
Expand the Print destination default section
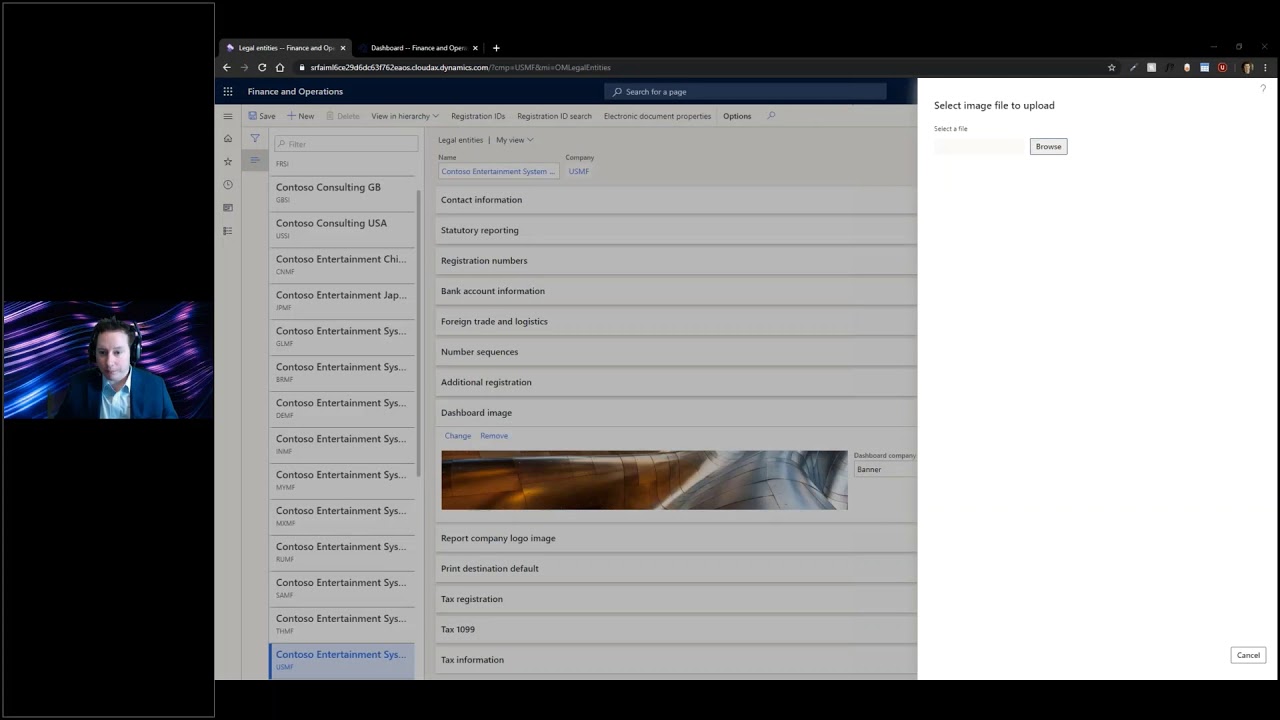(x=677, y=569)
